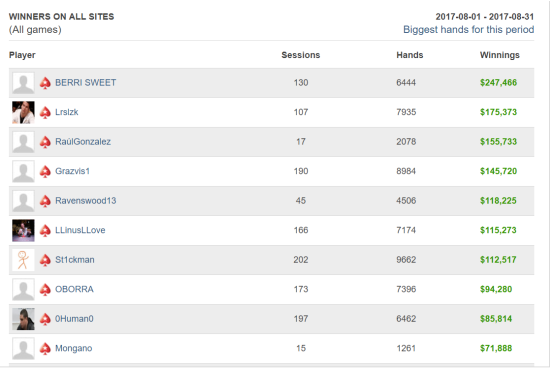
Task: Open Lrslzk's avatar photo
Action: click(x=24, y=112)
